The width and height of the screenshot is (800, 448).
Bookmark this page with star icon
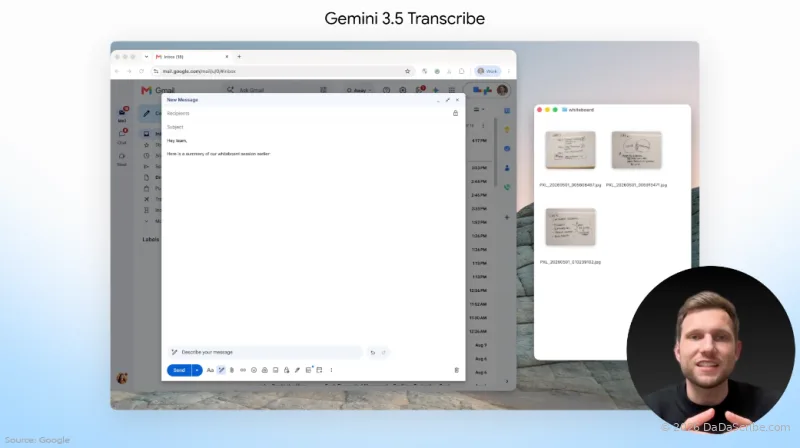pos(407,71)
